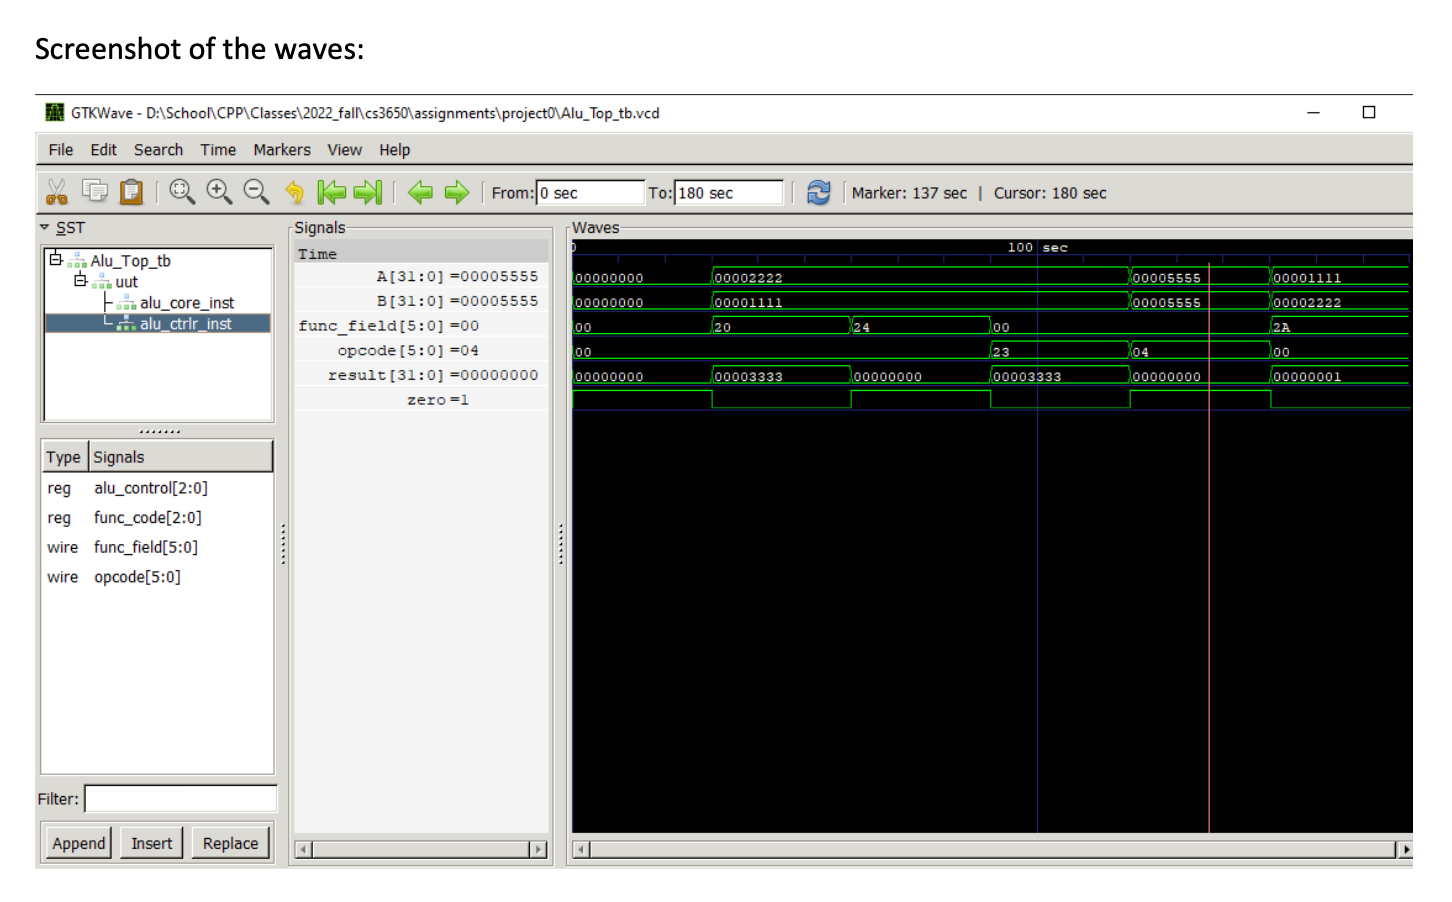Open the Search menu
Viewport: 1452px width, 902px height.
pyautogui.click(x=158, y=149)
